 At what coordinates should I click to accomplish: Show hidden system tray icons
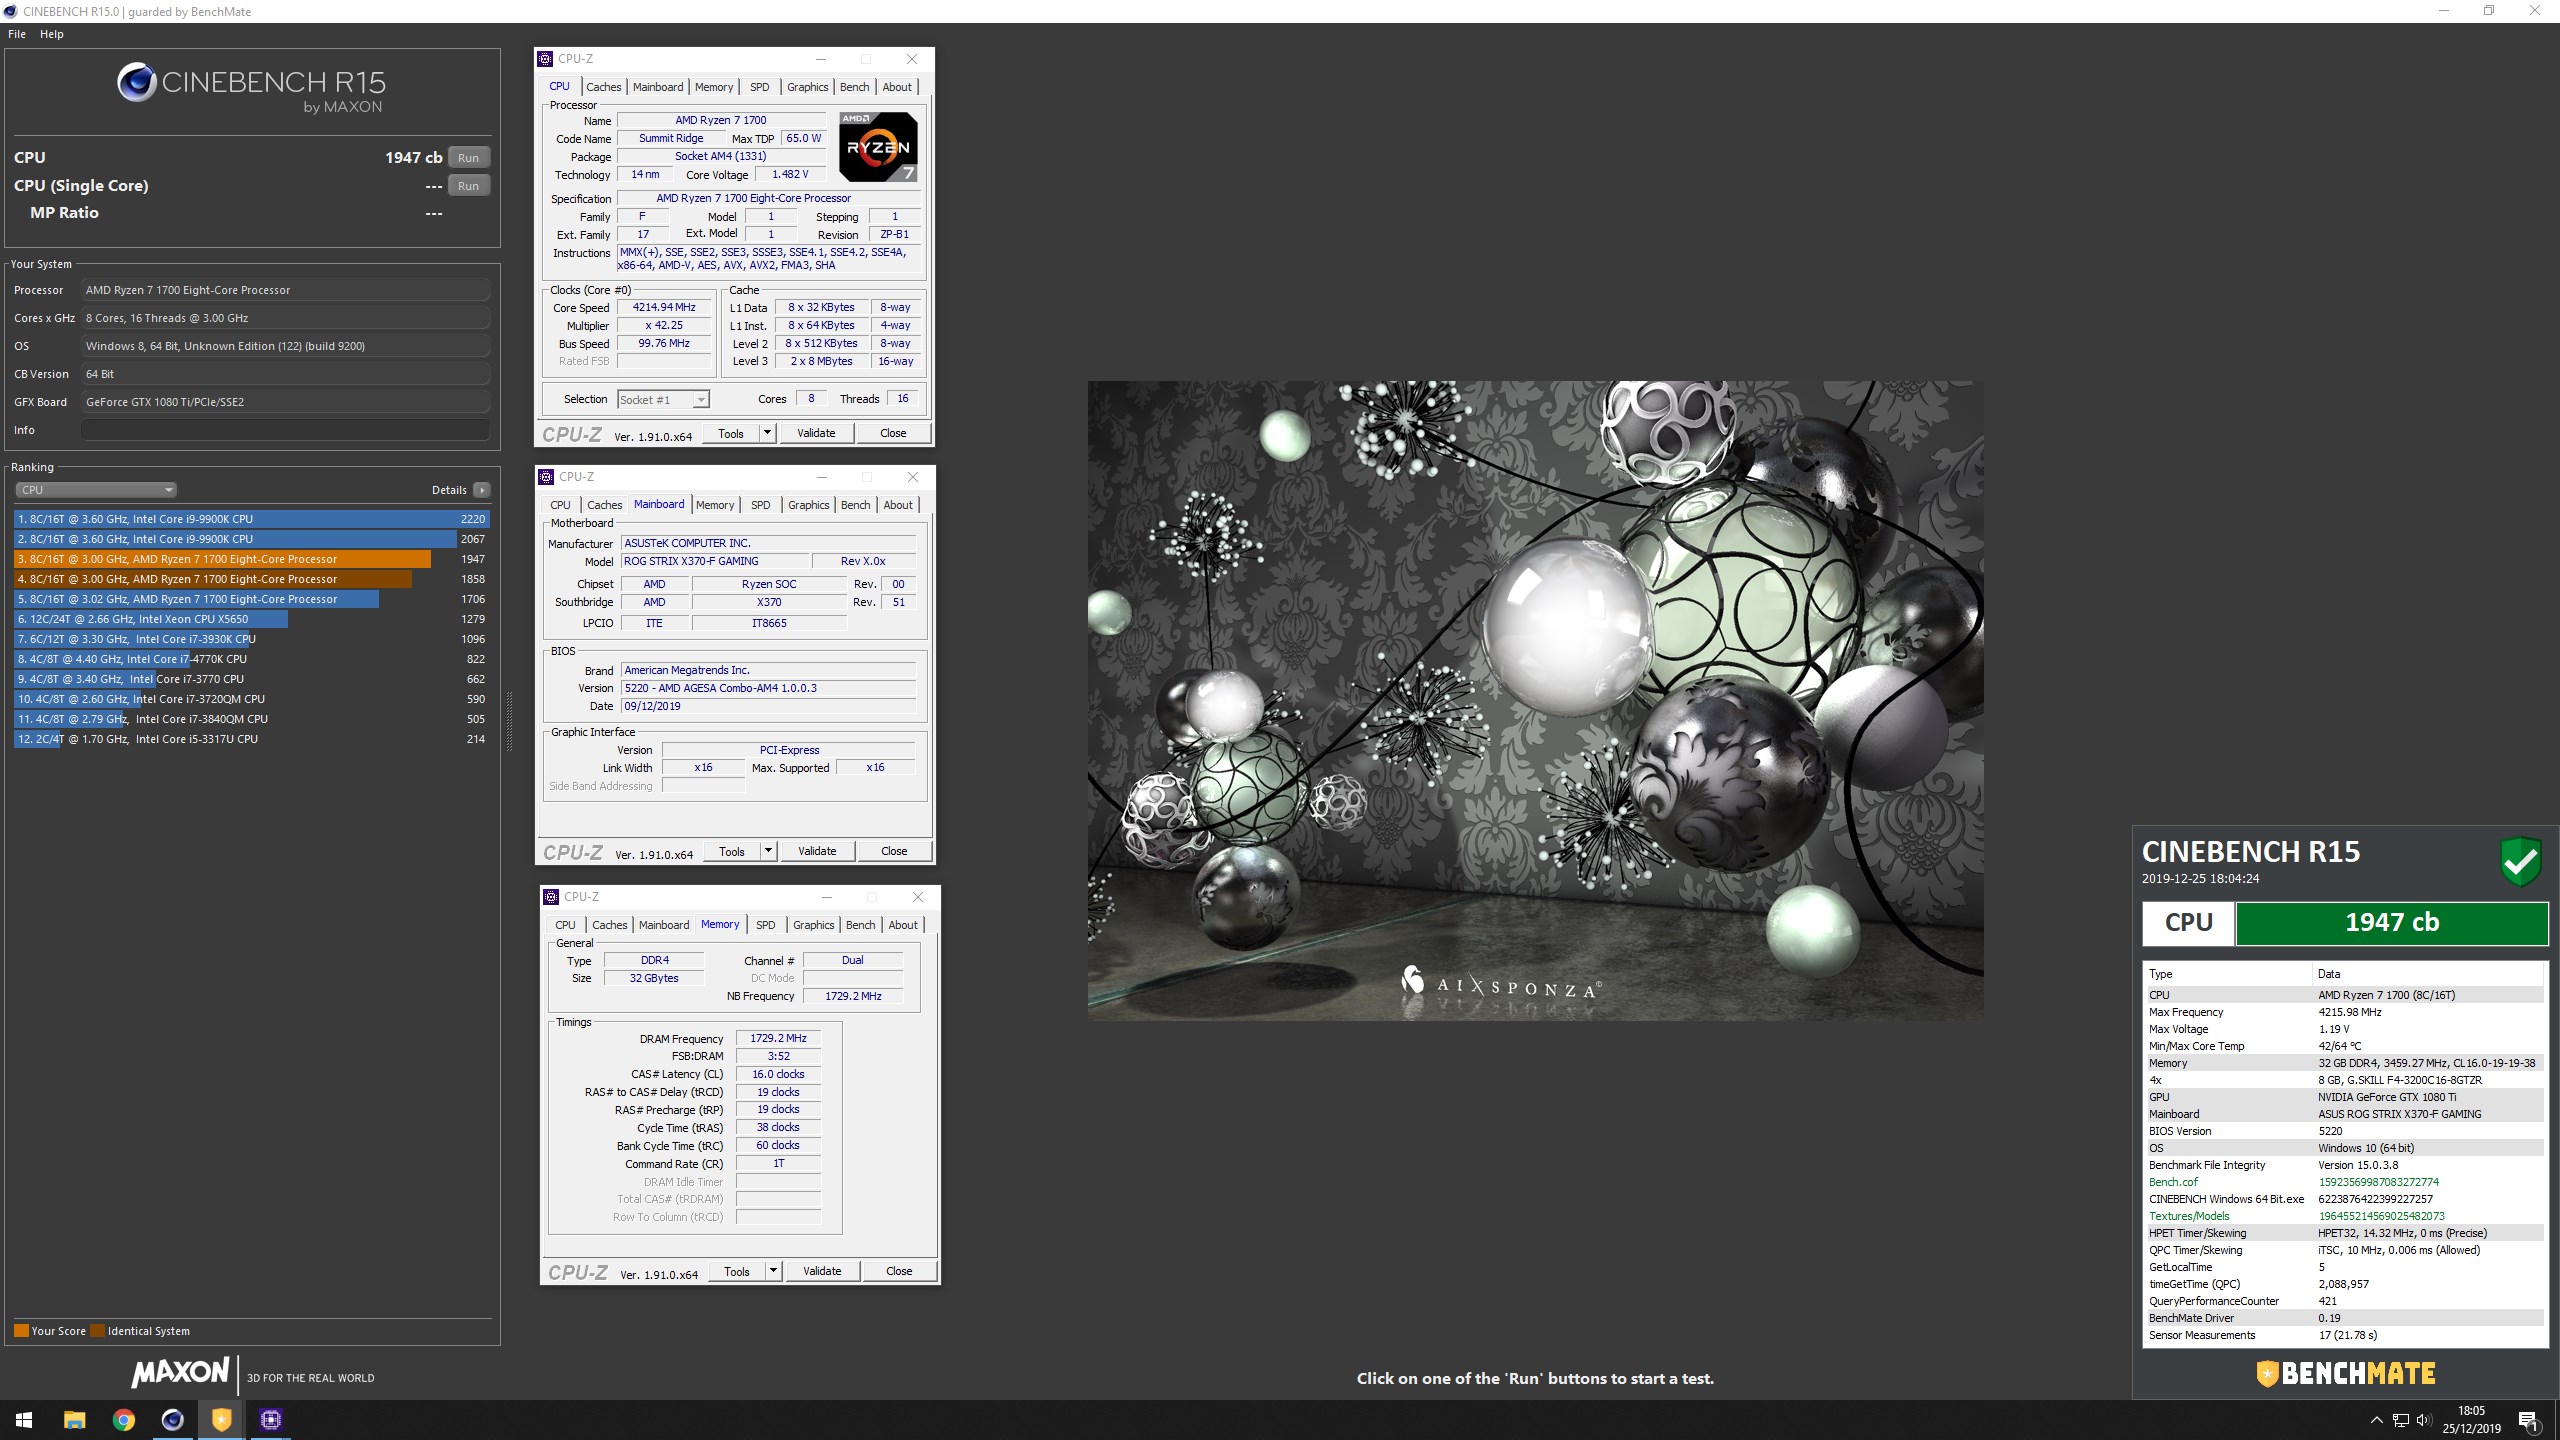tap(2376, 1420)
